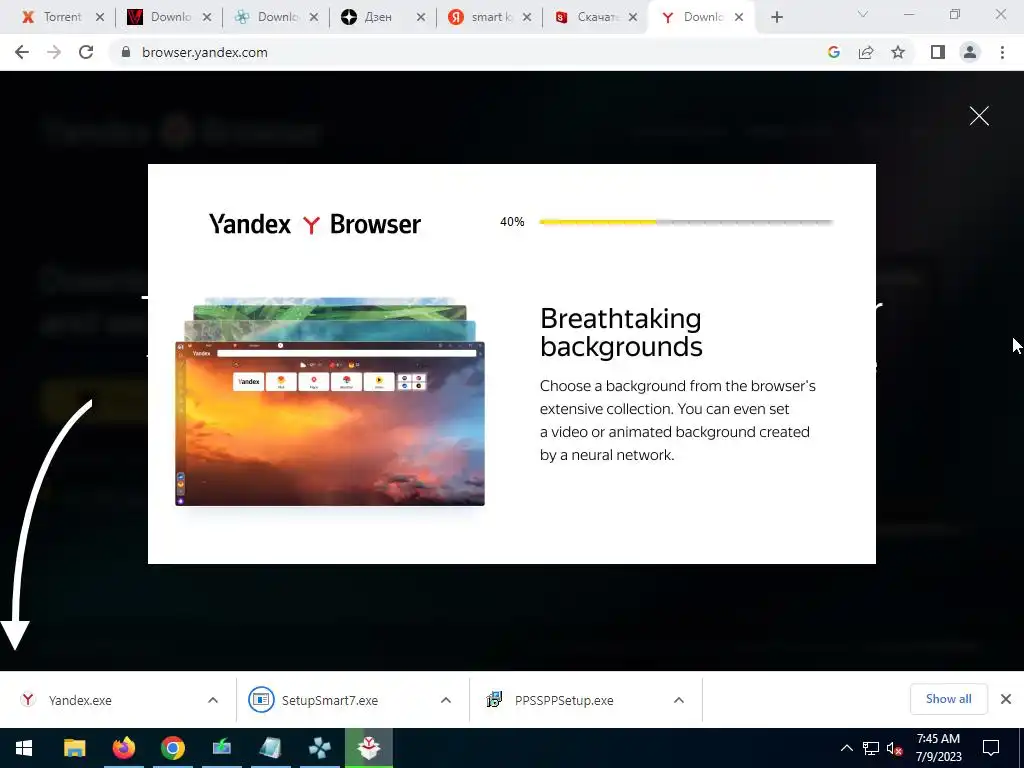The image size is (1024, 768).
Task: Close the smart tab
Action: (527, 18)
